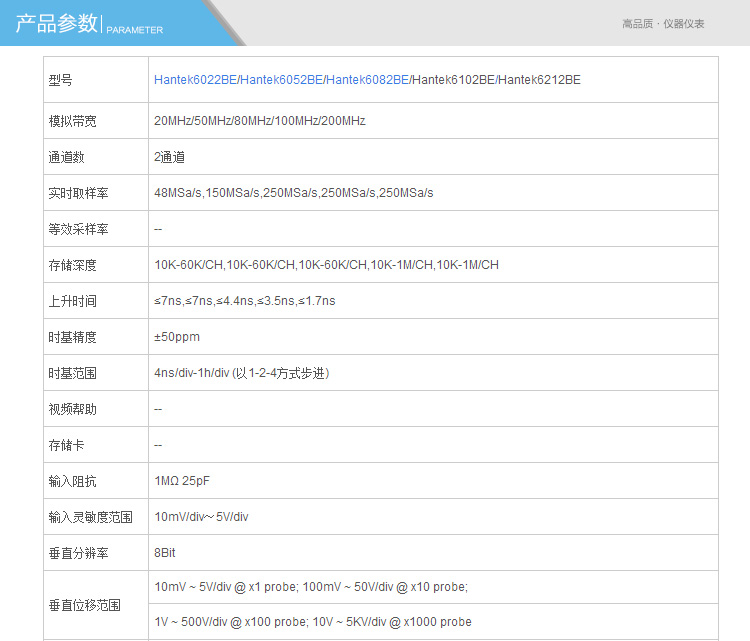Image resolution: width=750 pixels, height=641 pixels.
Task: Select the 存储深度 row label
Action: (x=73, y=265)
